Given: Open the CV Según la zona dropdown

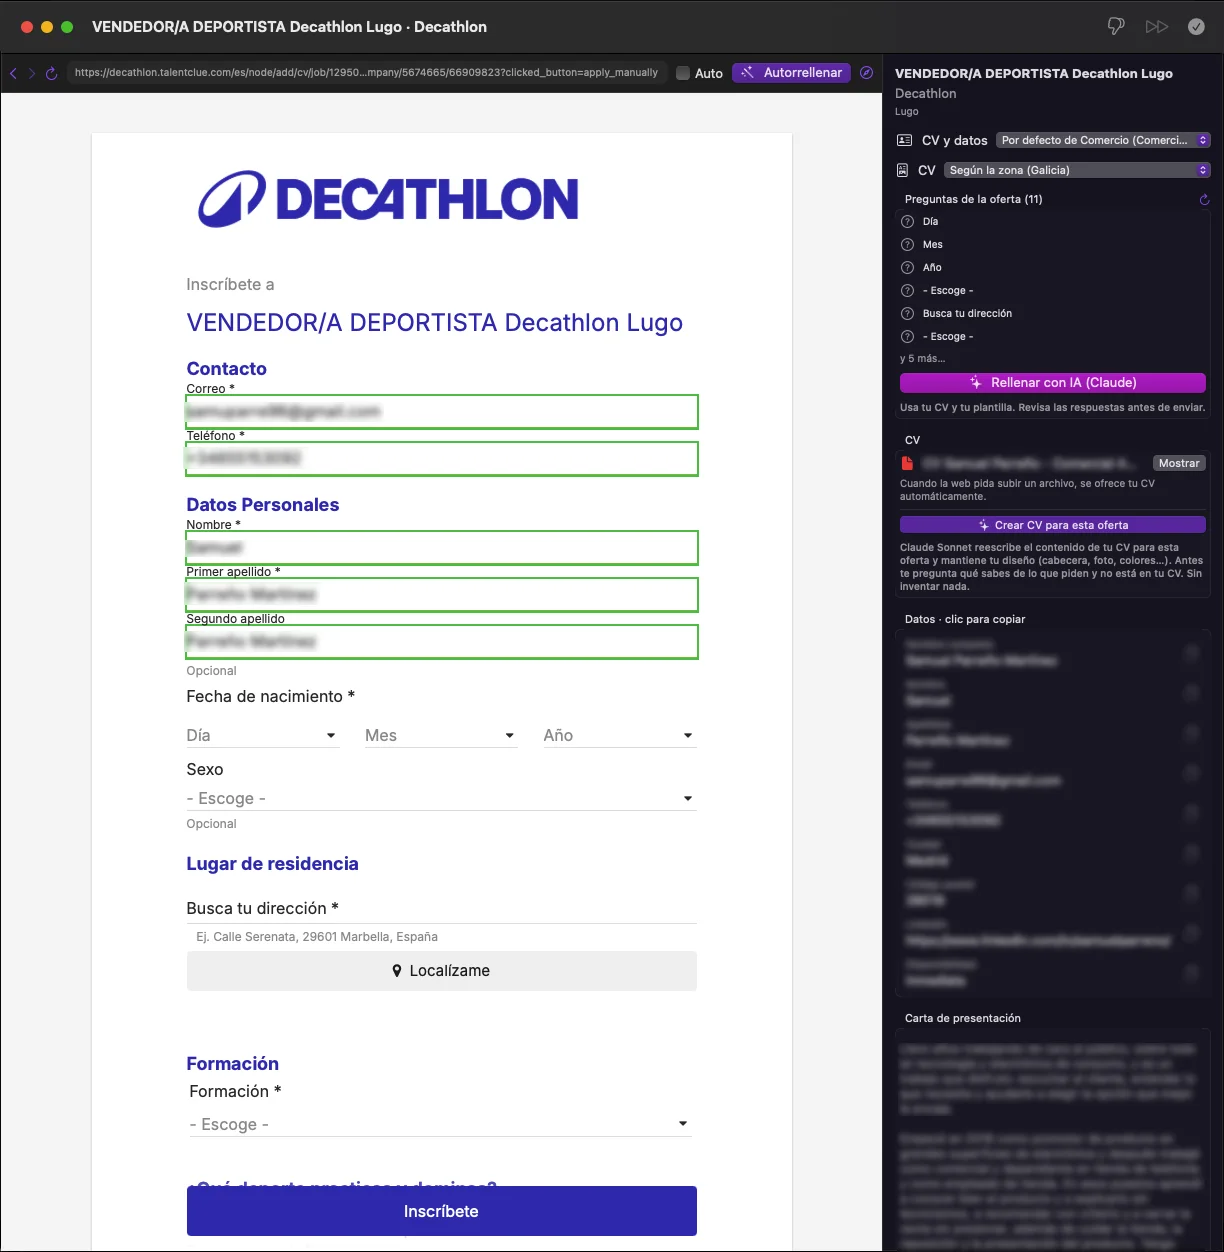Looking at the screenshot, I should click(1077, 171).
